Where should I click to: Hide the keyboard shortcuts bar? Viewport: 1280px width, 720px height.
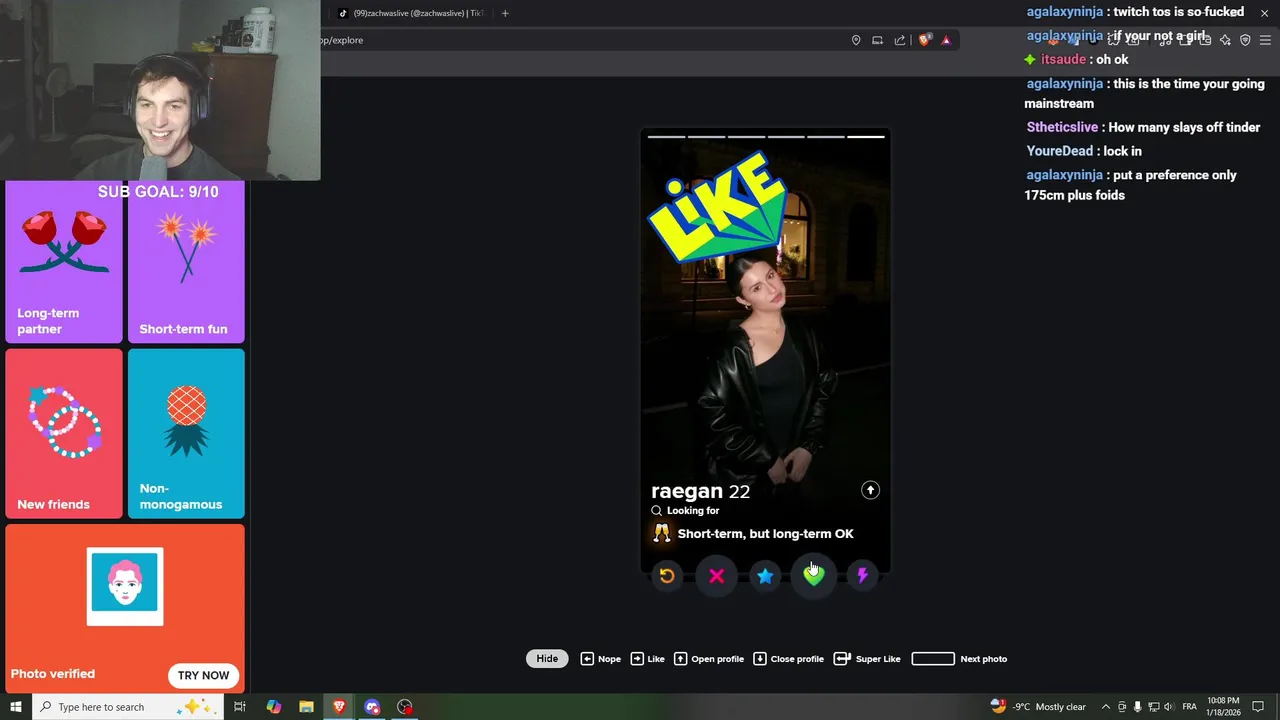tap(547, 659)
